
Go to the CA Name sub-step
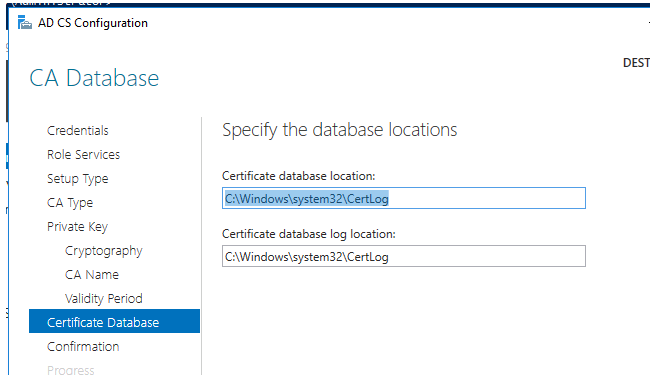pyautogui.click(x=92, y=275)
